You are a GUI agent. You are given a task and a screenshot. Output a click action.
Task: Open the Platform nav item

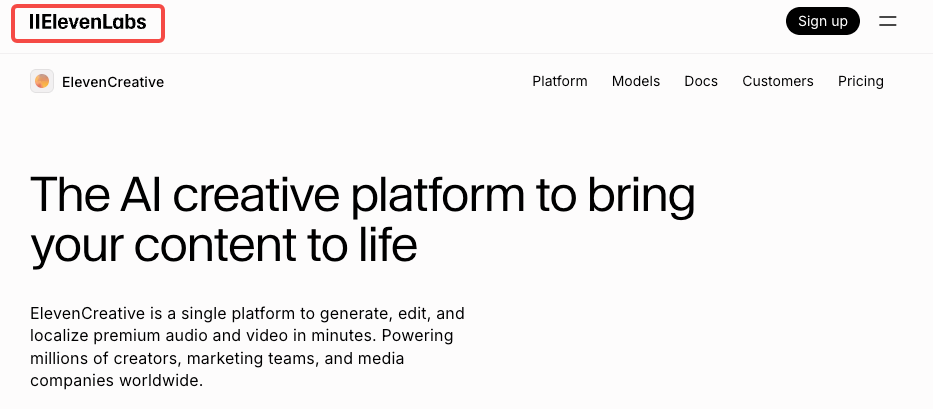pyautogui.click(x=559, y=81)
